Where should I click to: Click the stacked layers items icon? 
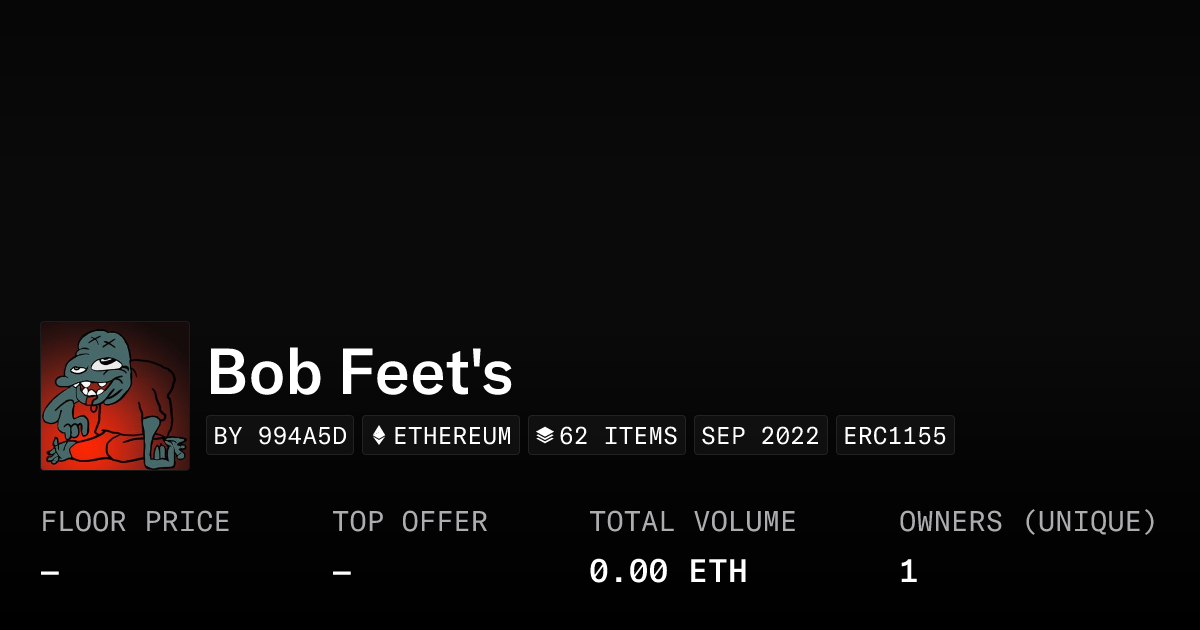click(544, 436)
